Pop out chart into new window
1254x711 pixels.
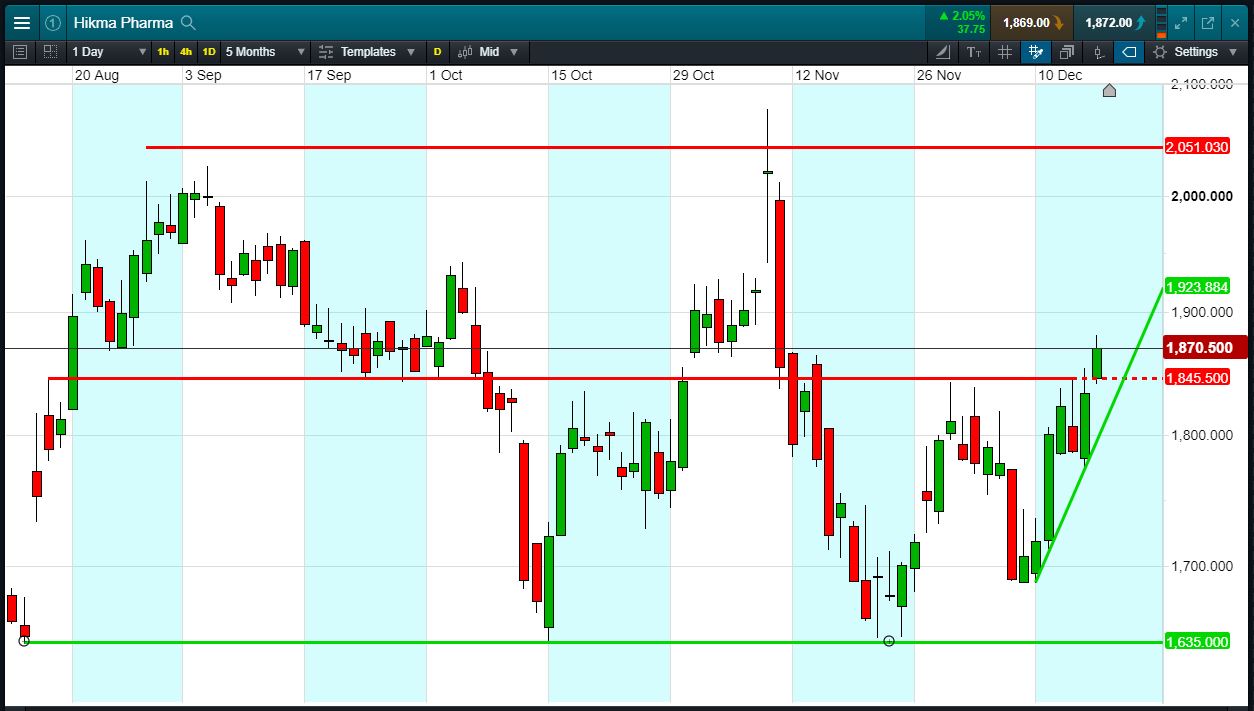click(x=1208, y=22)
